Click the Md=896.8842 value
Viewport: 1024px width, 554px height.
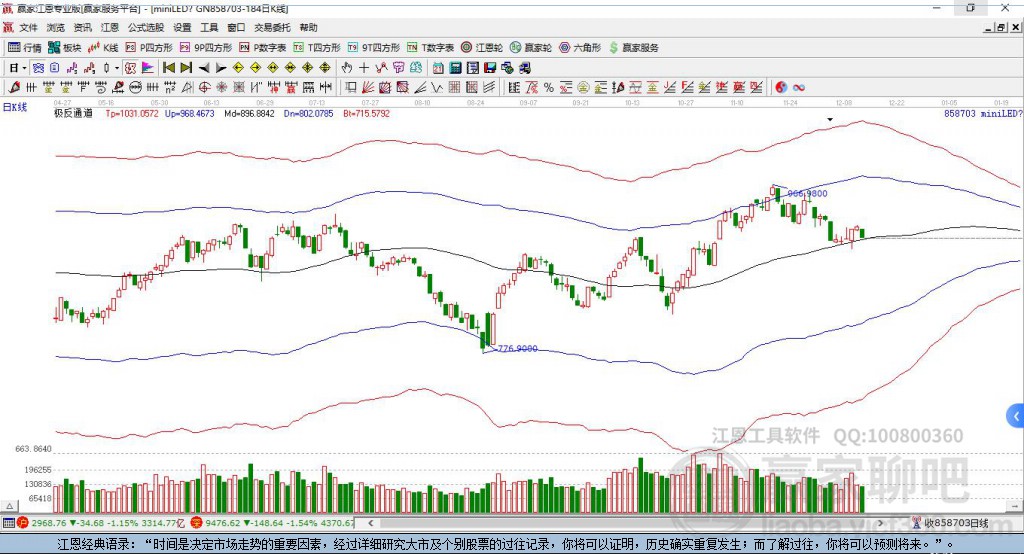coord(249,113)
